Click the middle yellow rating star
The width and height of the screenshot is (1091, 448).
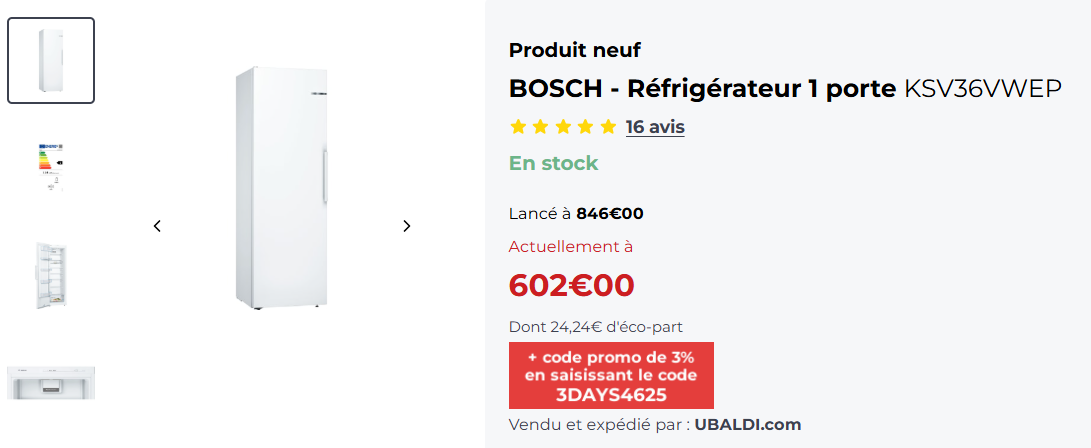(562, 127)
